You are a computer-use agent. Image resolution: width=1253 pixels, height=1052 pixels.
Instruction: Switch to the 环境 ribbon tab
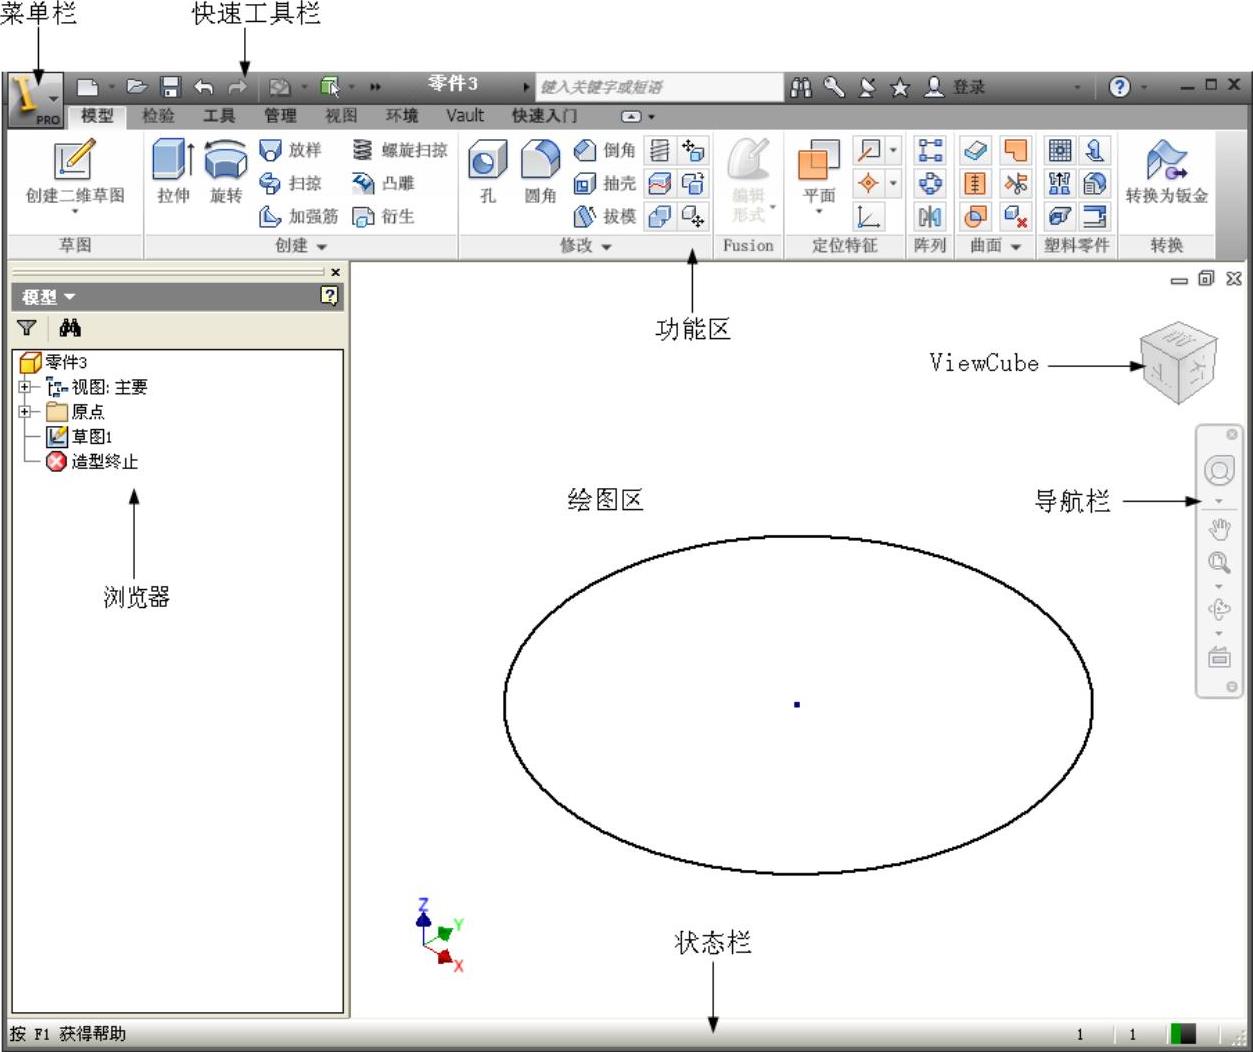(402, 116)
